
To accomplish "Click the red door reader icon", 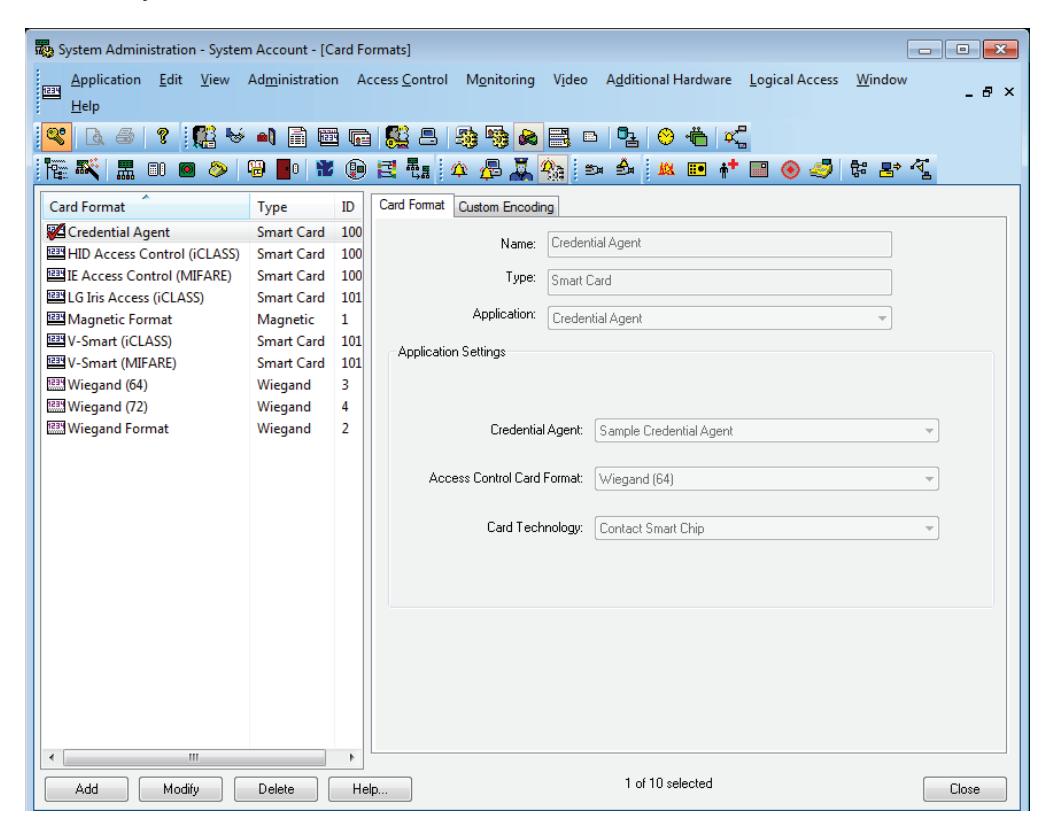I will [288, 169].
